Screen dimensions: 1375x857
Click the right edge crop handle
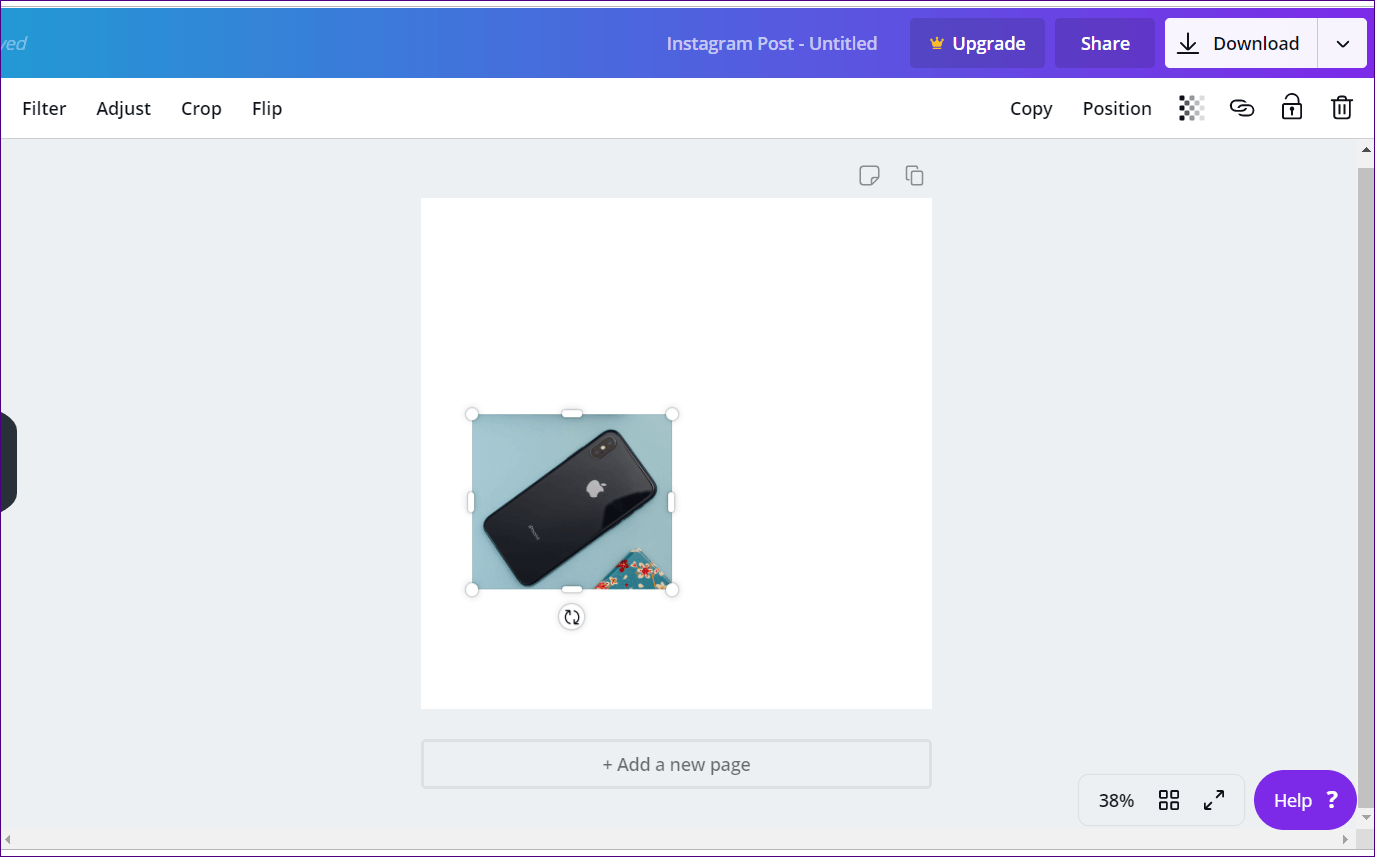tap(671, 502)
